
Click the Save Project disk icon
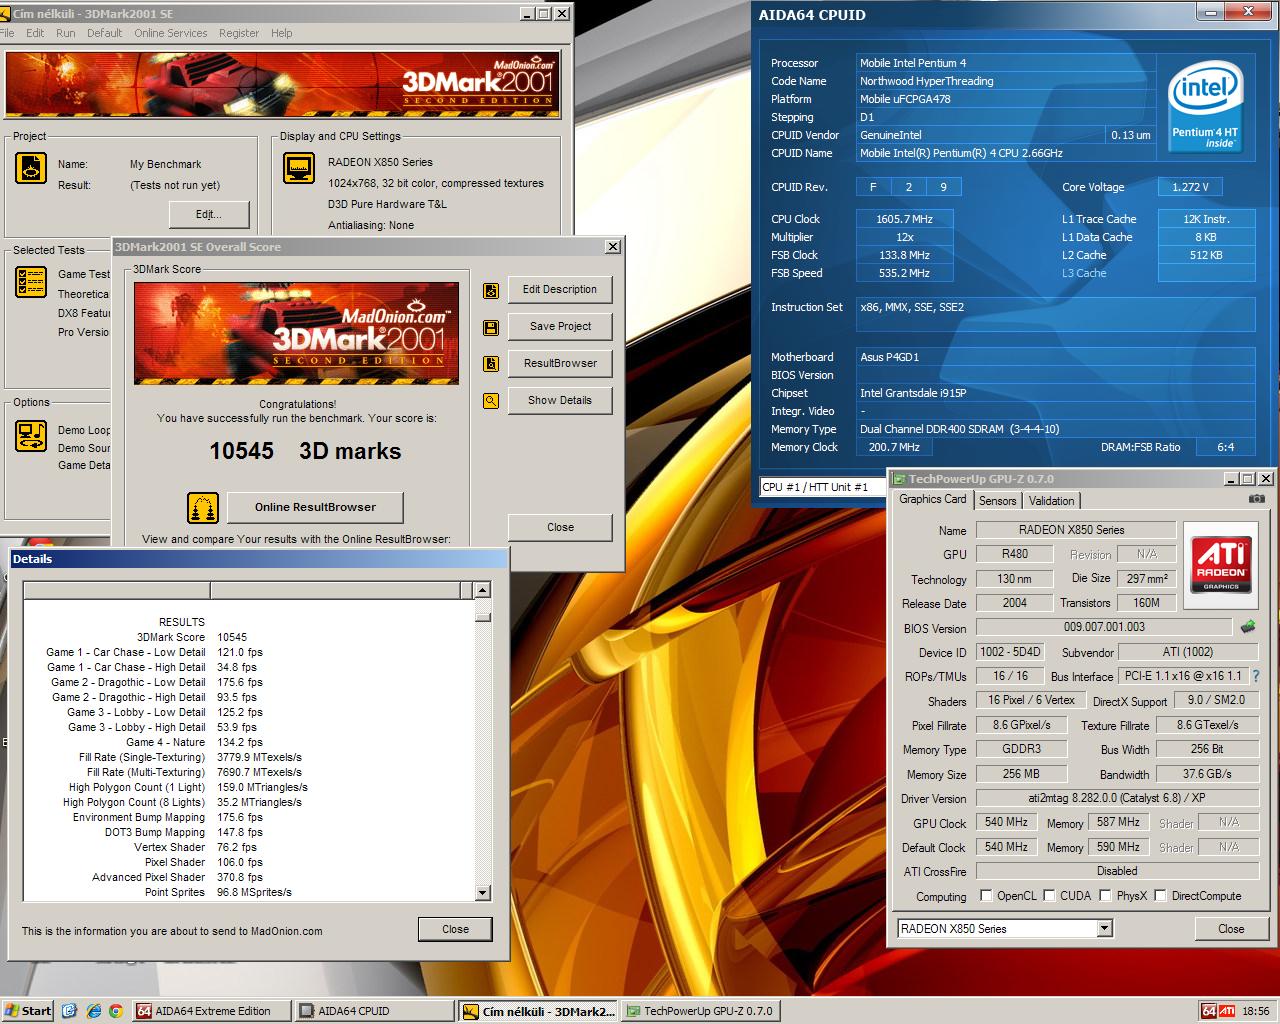pyautogui.click(x=491, y=327)
